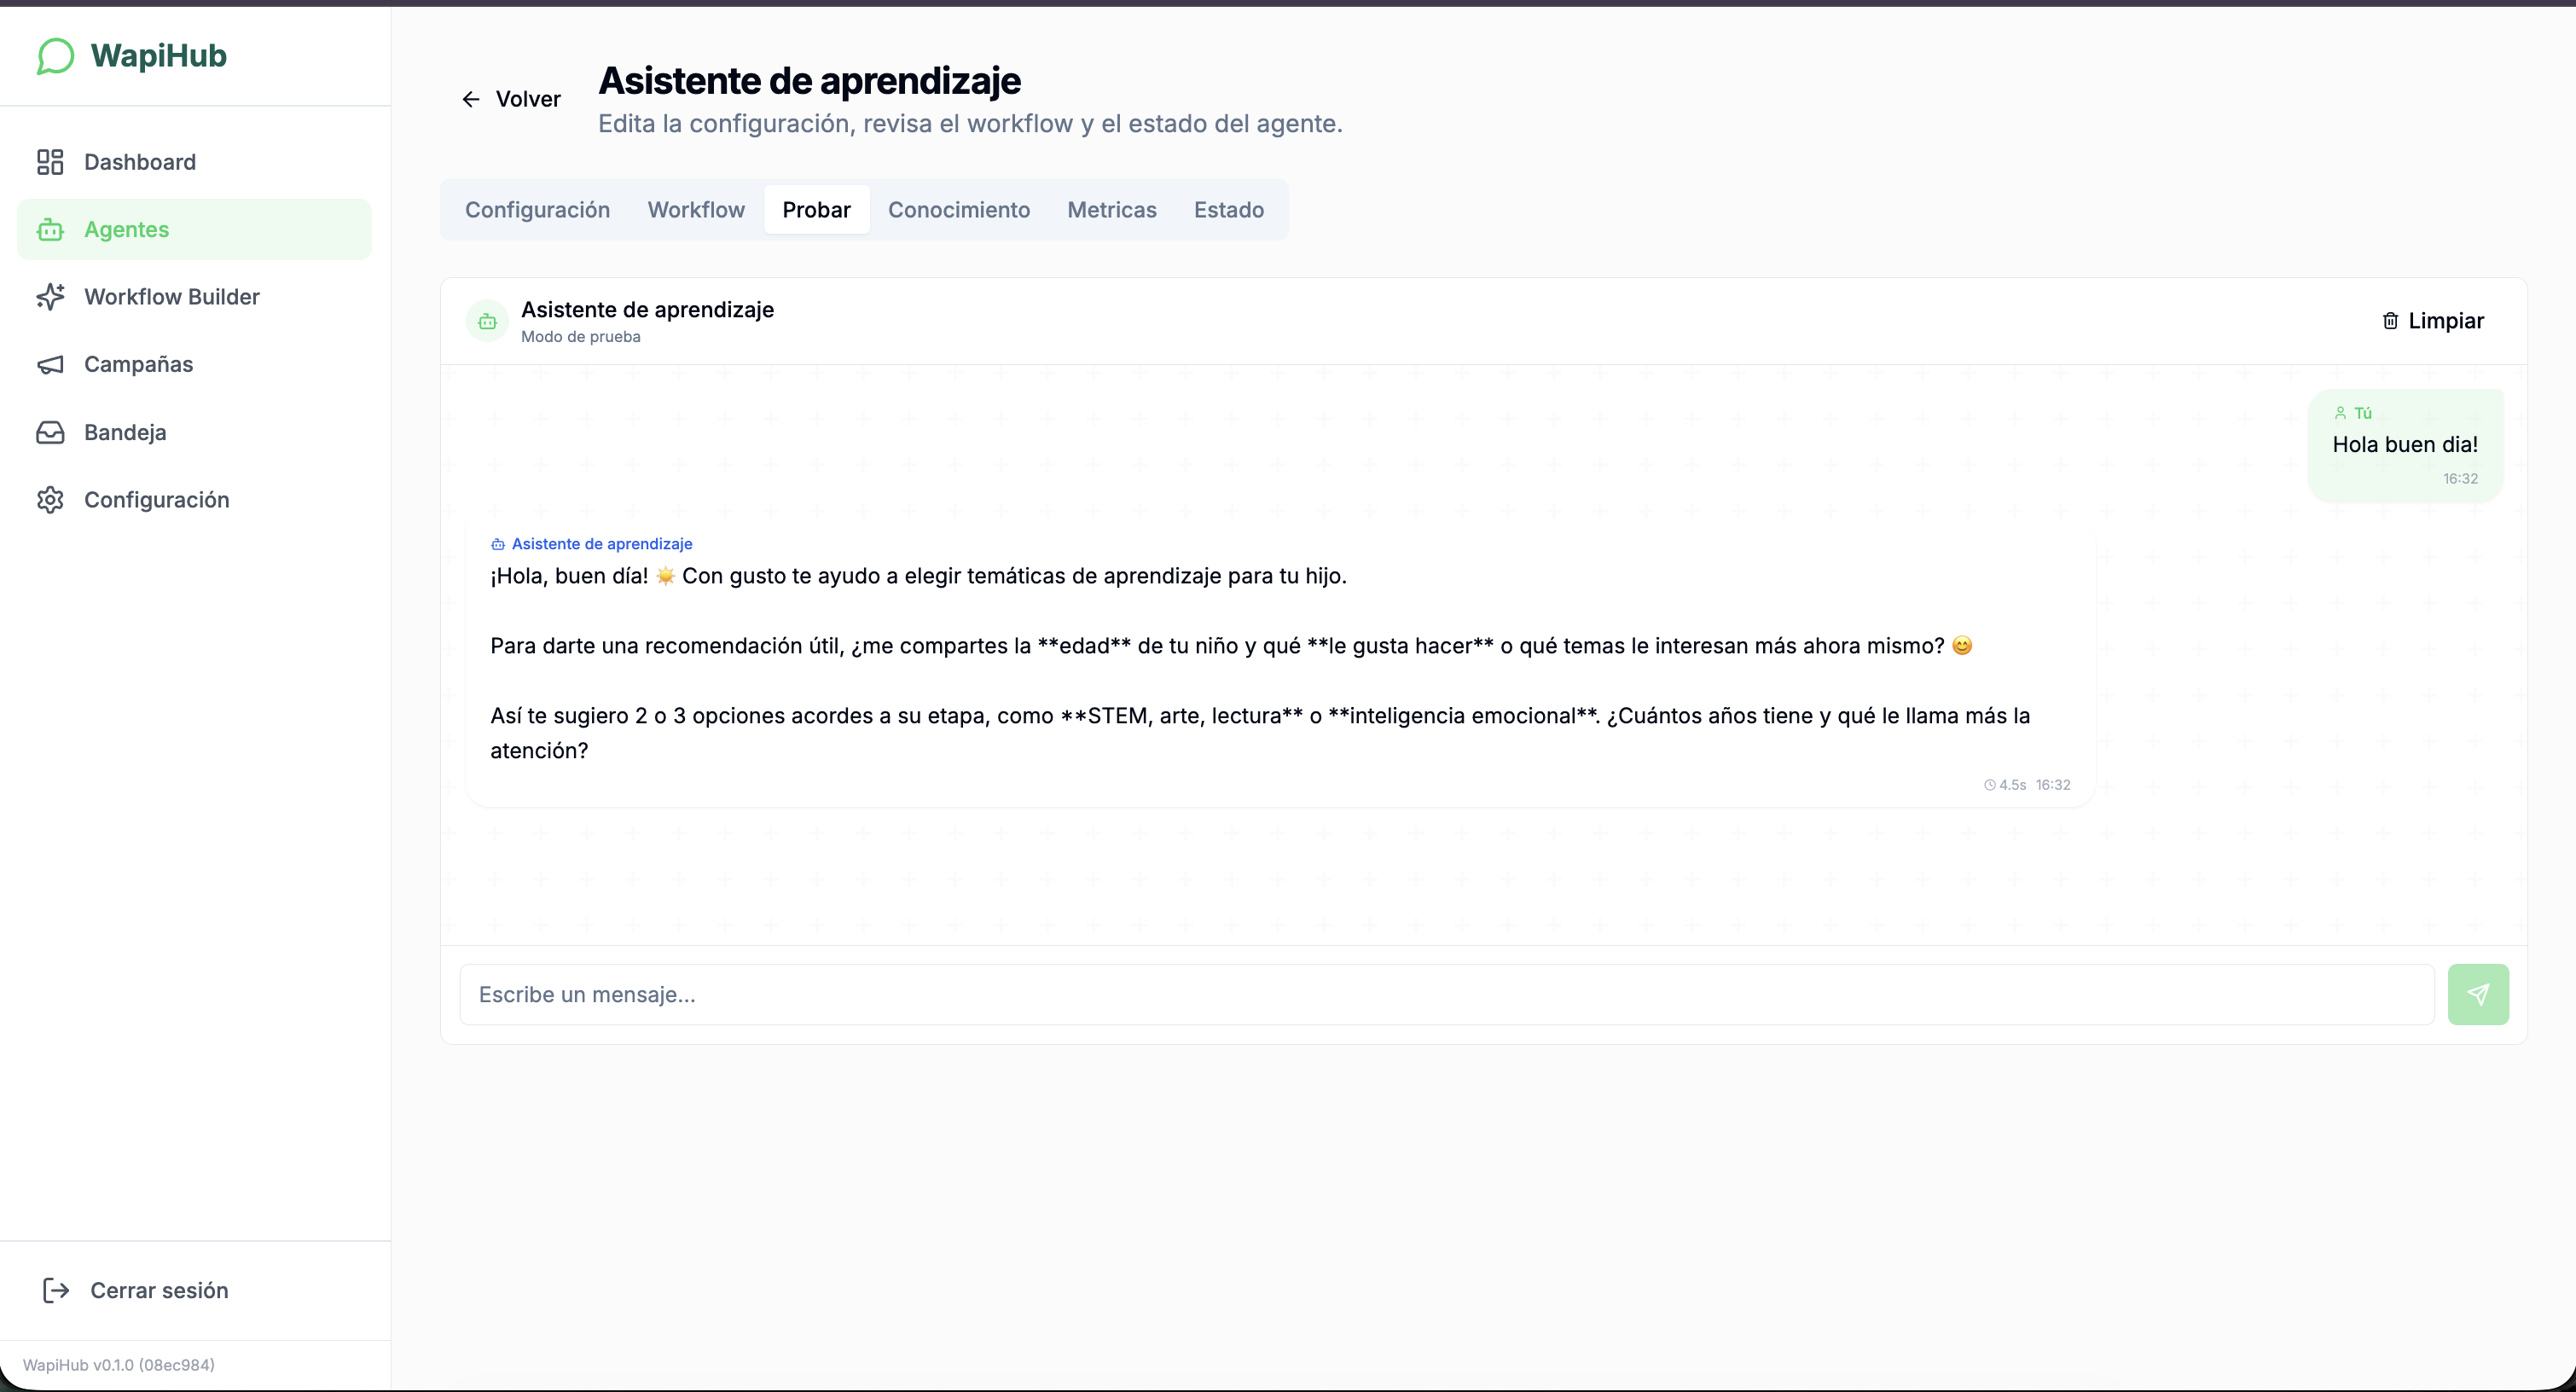Open Bandeja in the sidebar
This screenshot has width=2576, height=1392.
pyautogui.click(x=194, y=432)
